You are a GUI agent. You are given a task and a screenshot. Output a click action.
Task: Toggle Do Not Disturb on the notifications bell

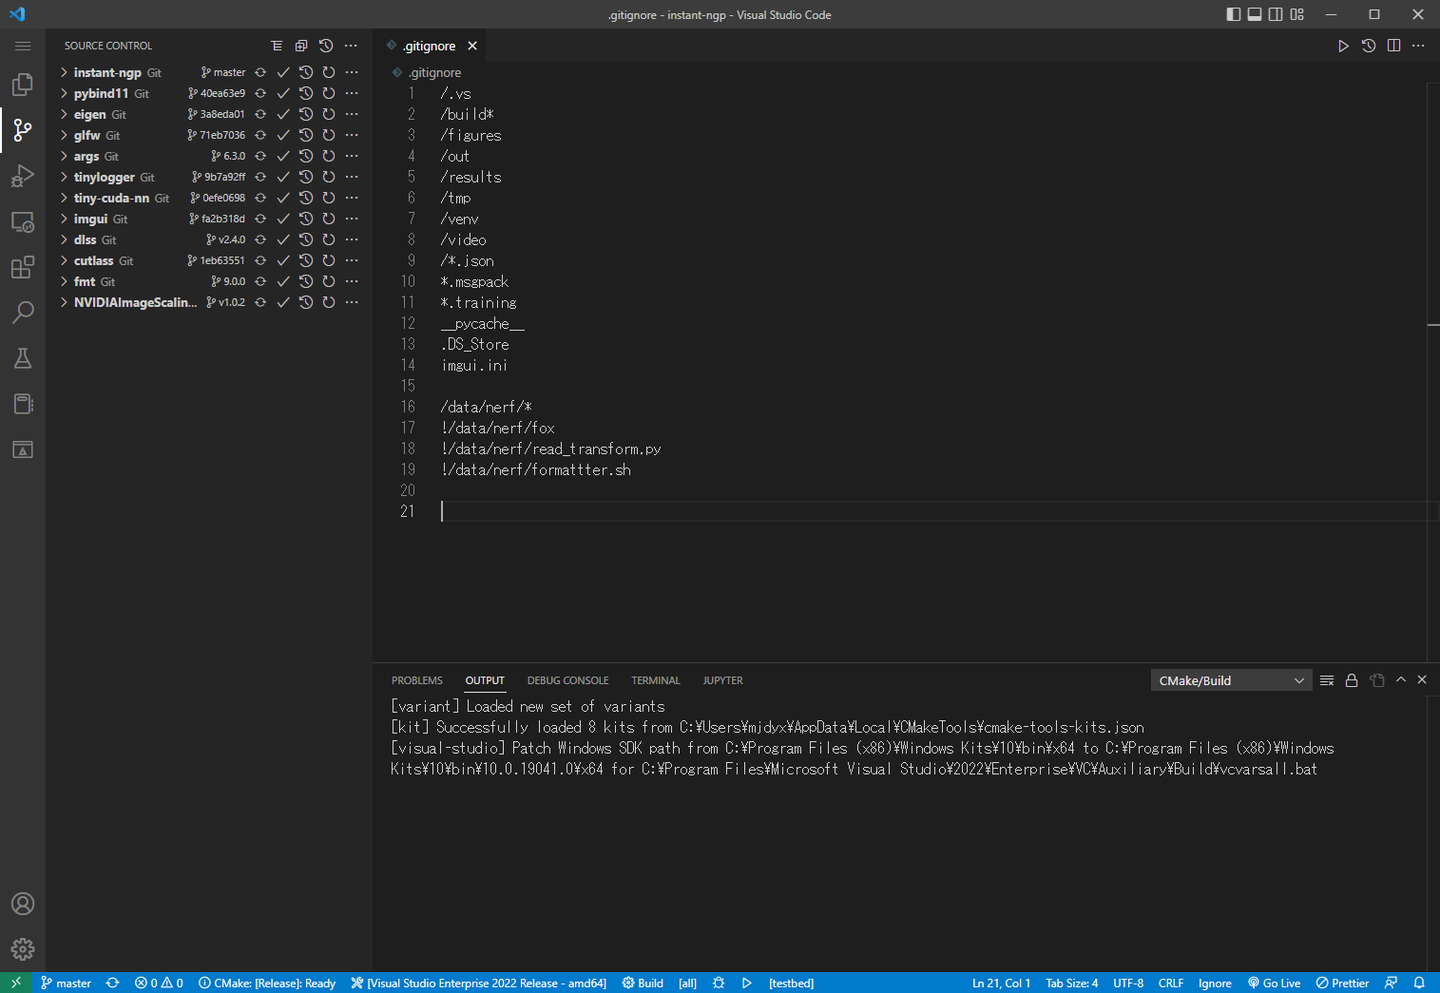[x=1421, y=983]
